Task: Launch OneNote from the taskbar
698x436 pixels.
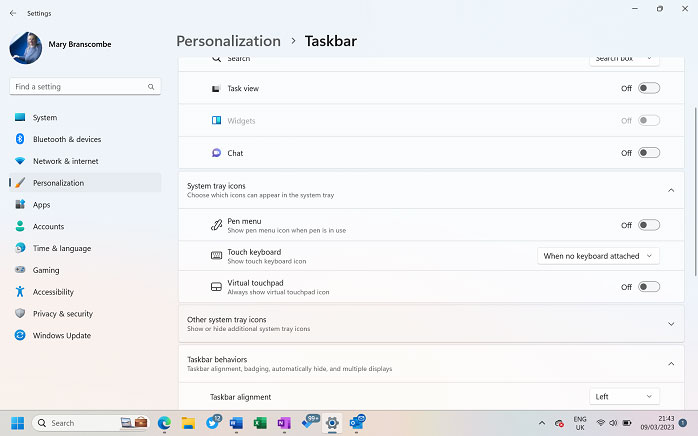Action: click(284, 423)
